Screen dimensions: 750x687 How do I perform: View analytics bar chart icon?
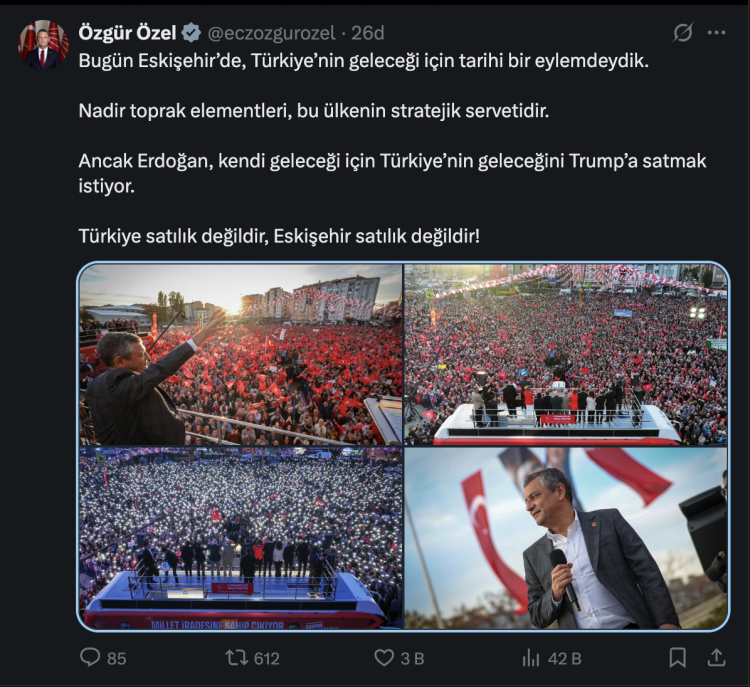[531, 658]
